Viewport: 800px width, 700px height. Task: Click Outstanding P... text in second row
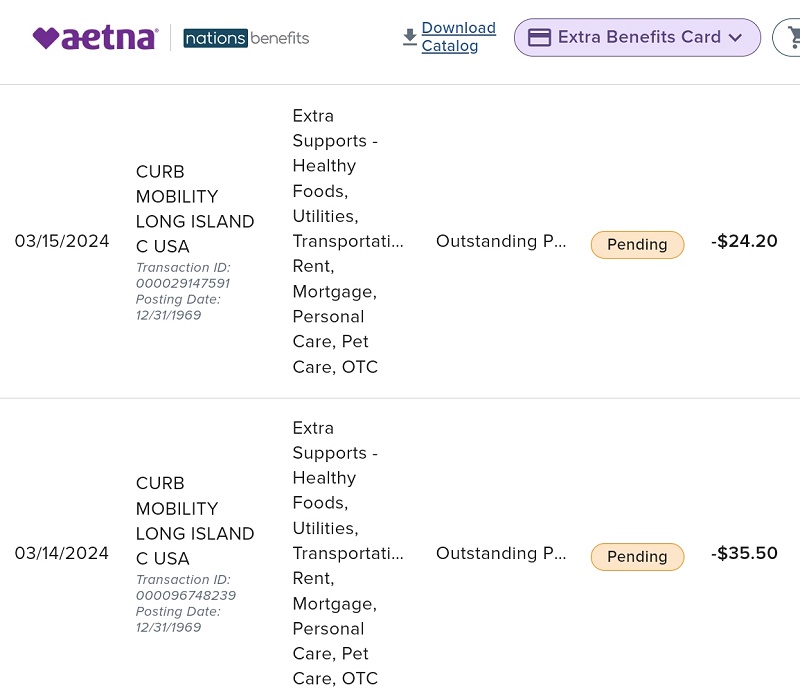click(501, 553)
